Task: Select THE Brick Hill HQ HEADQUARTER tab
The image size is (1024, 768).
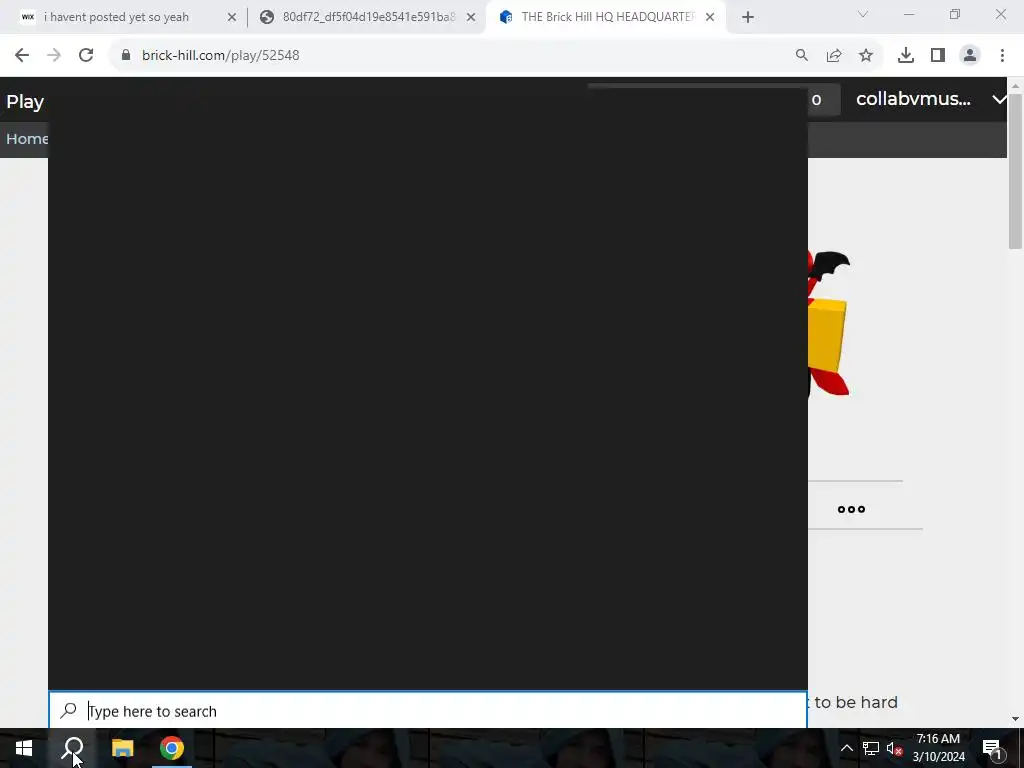Action: pos(606,18)
